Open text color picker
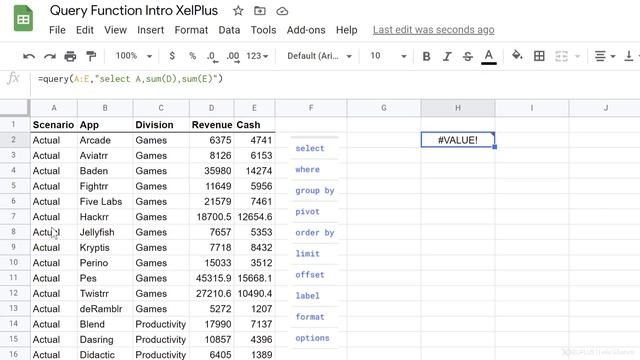Viewport: 640px width, 360px height. (x=489, y=56)
